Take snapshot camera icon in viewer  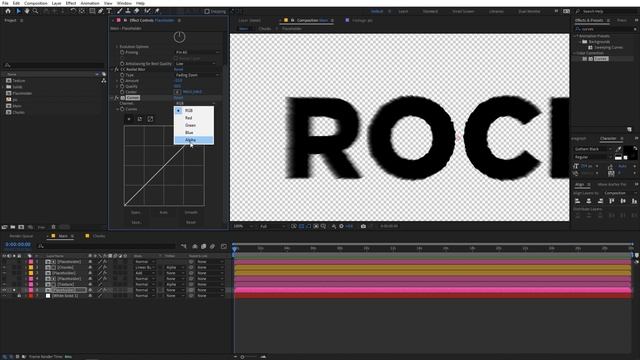363,226
